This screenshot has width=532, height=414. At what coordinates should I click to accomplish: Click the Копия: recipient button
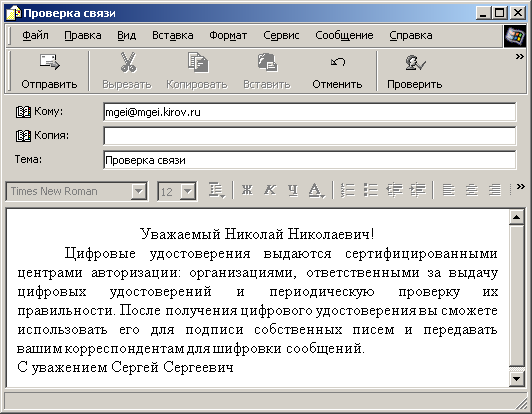(42, 135)
